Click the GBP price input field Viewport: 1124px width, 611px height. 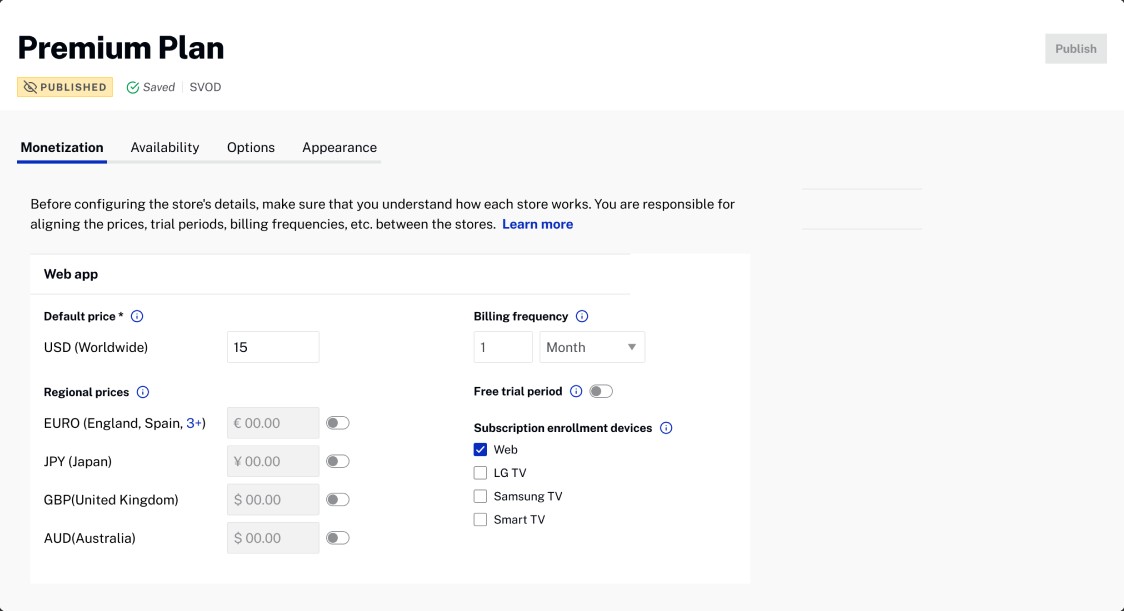(x=273, y=500)
